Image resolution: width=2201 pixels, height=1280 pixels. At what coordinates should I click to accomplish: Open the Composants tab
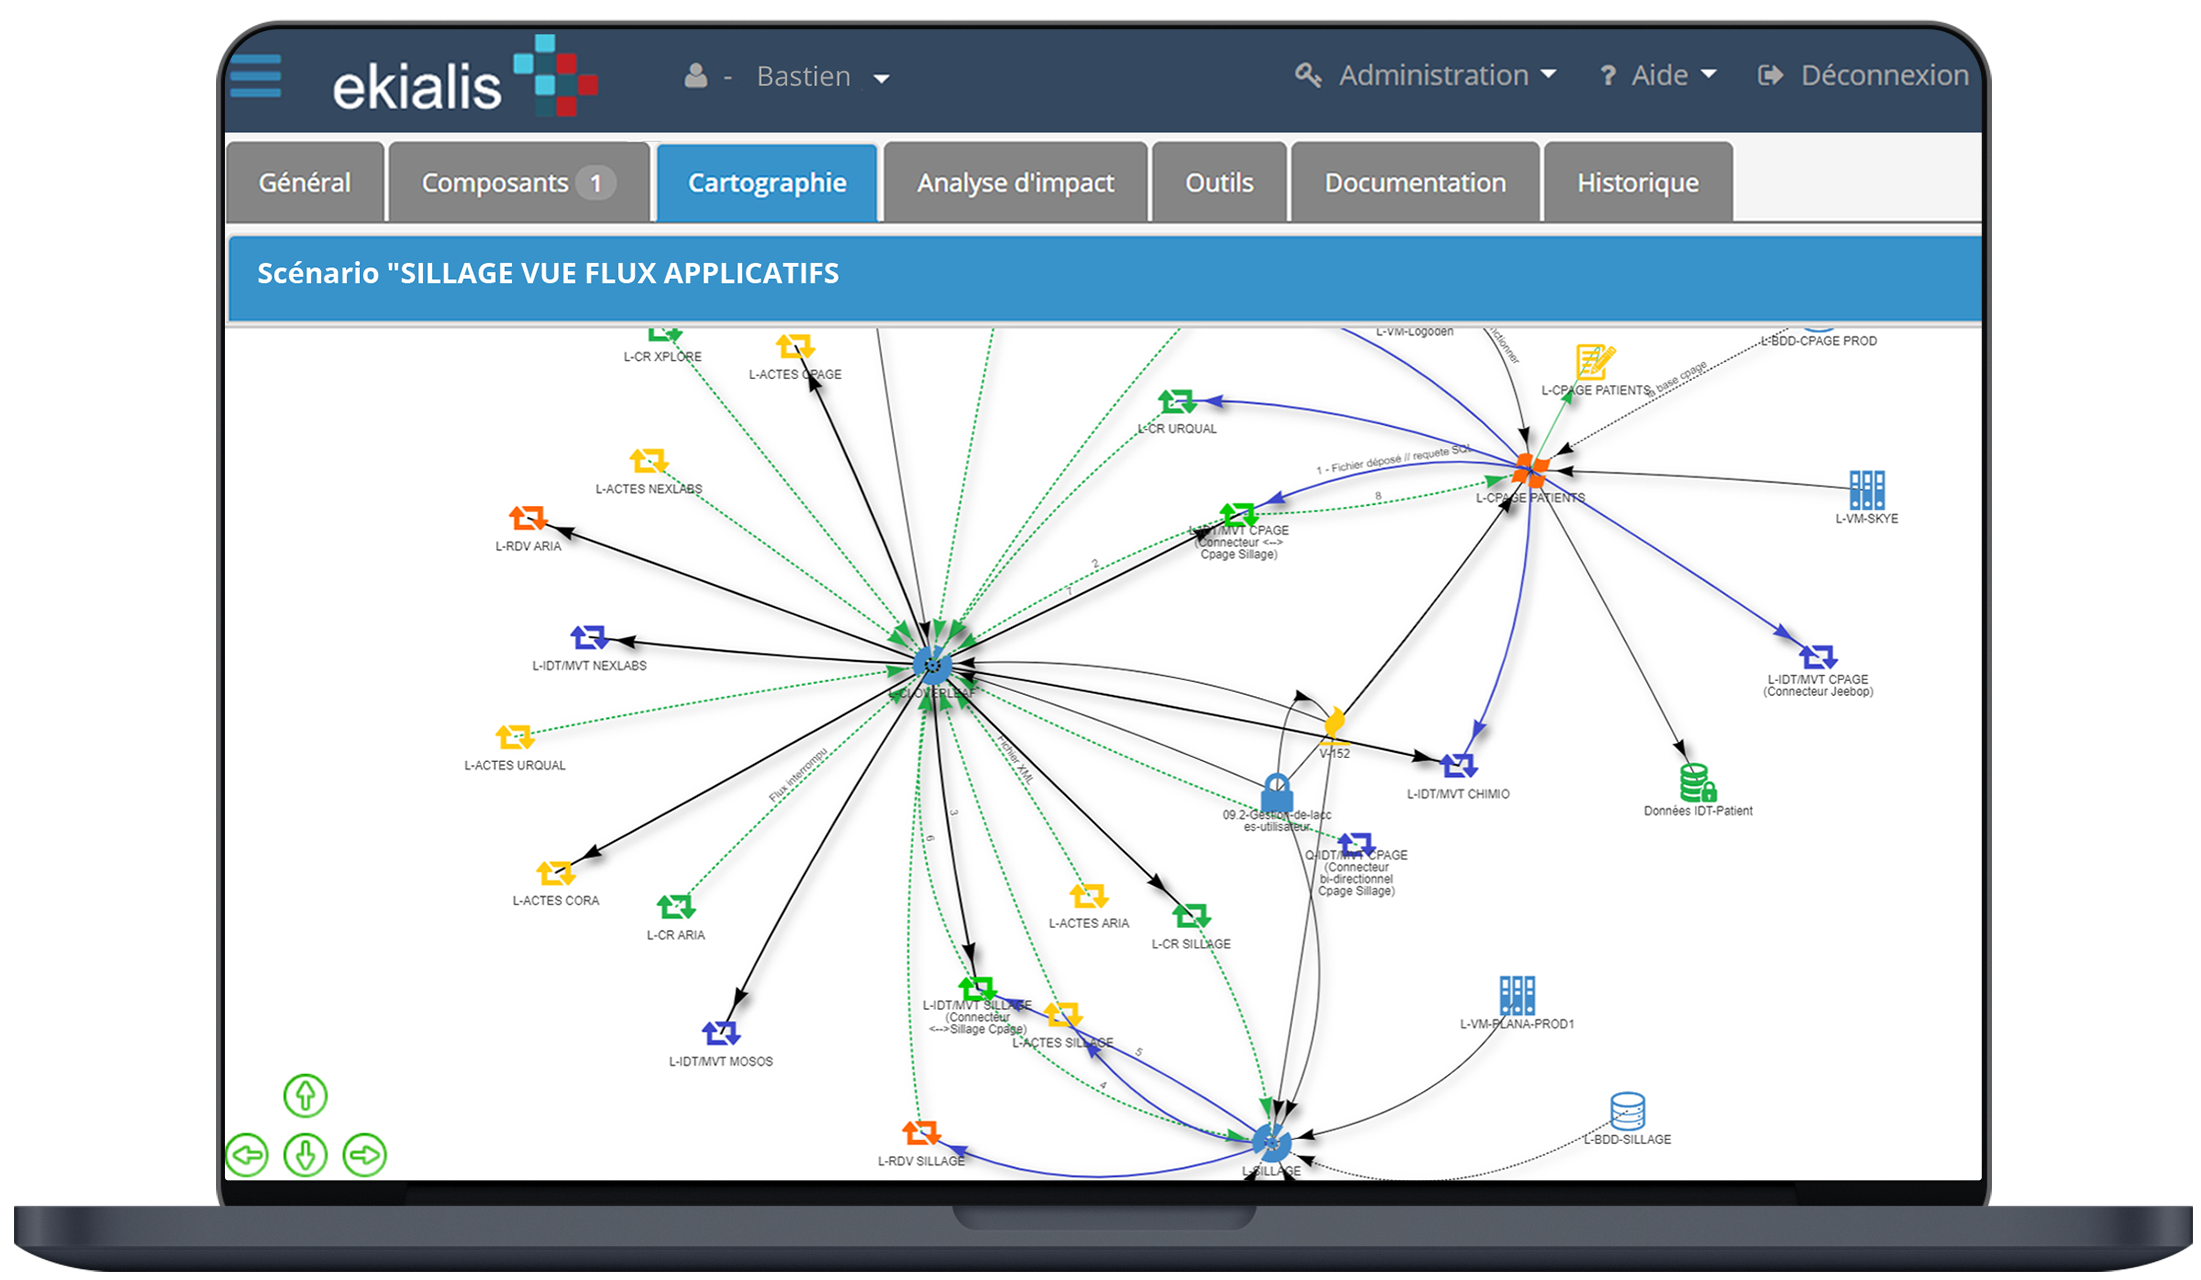518,182
